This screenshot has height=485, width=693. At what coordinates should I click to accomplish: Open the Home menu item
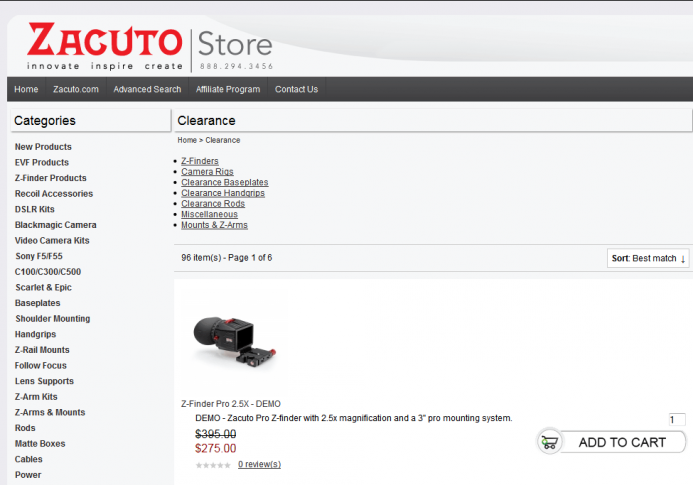click(26, 89)
